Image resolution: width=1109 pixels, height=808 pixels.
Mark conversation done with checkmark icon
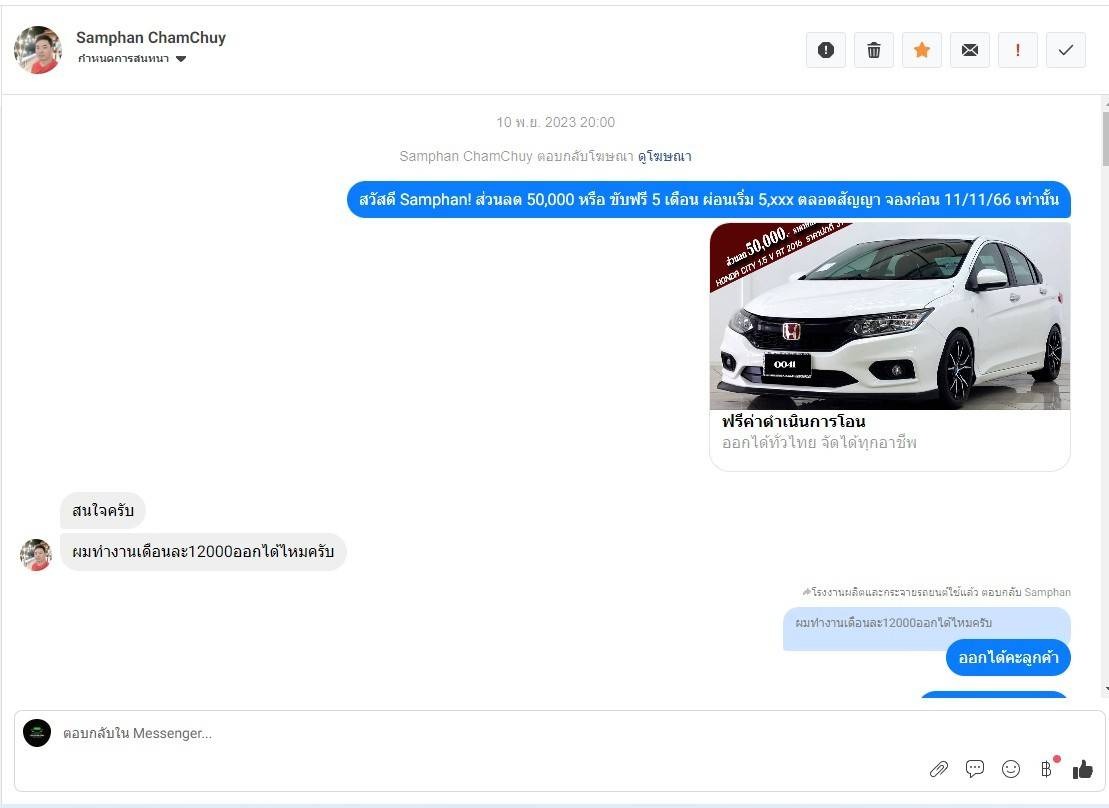tap(1066, 50)
